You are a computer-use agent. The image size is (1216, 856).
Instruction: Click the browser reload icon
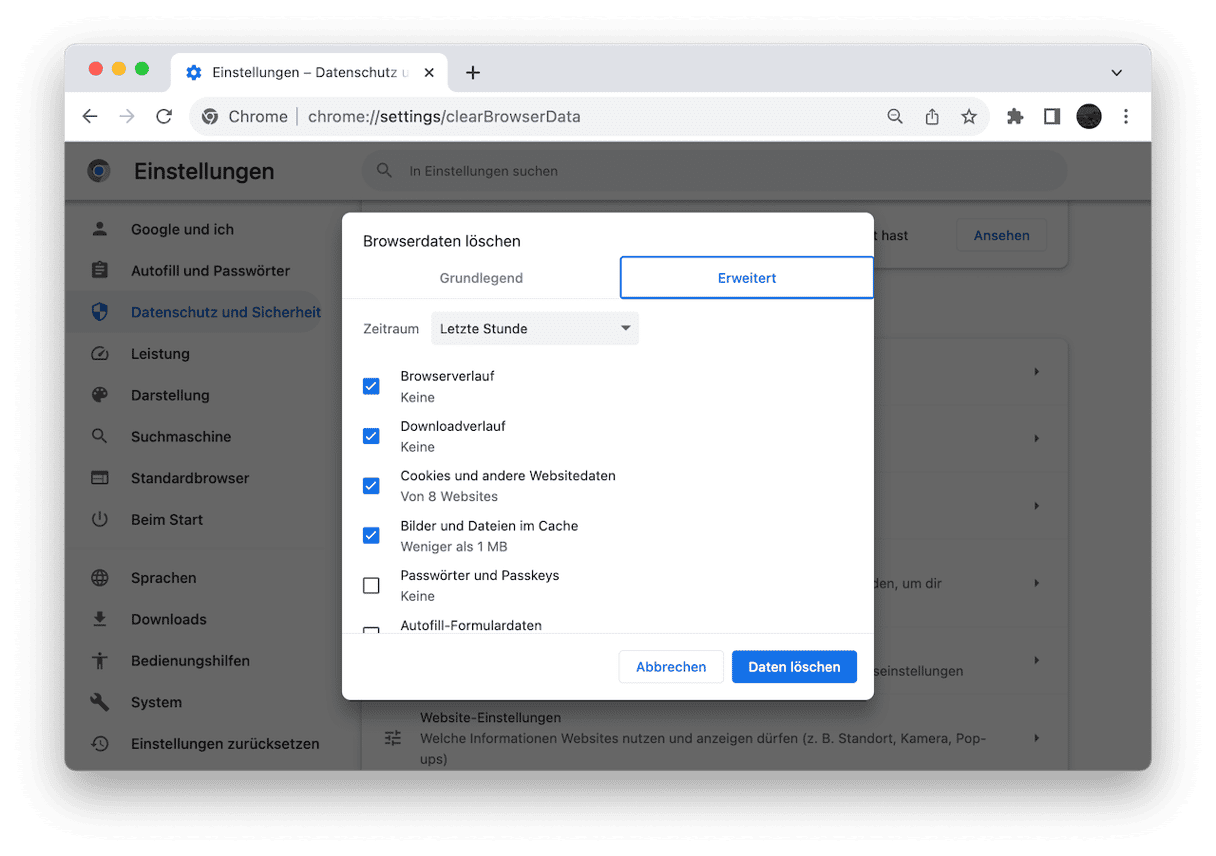(x=164, y=117)
